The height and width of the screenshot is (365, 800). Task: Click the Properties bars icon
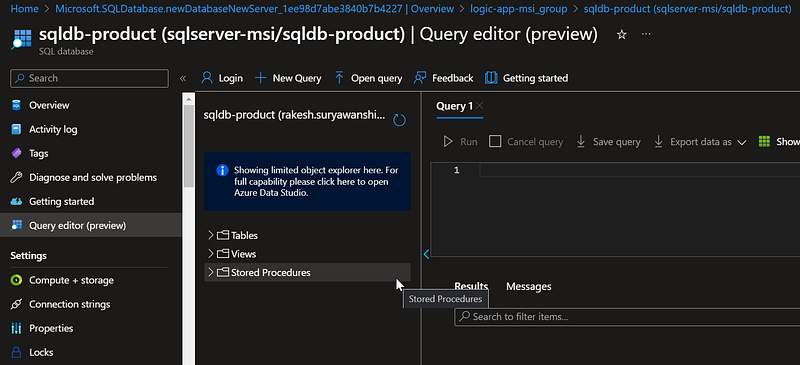pyautogui.click(x=17, y=328)
